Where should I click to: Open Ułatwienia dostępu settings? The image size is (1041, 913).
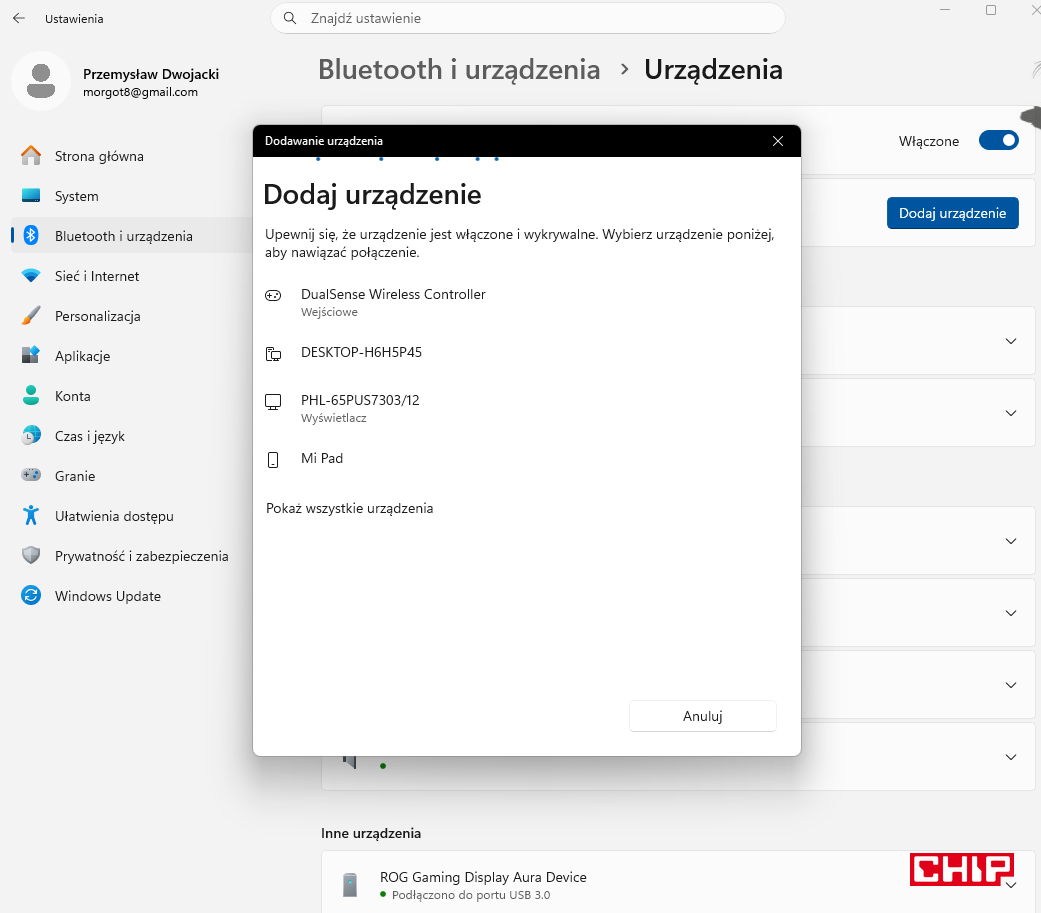click(x=131, y=515)
